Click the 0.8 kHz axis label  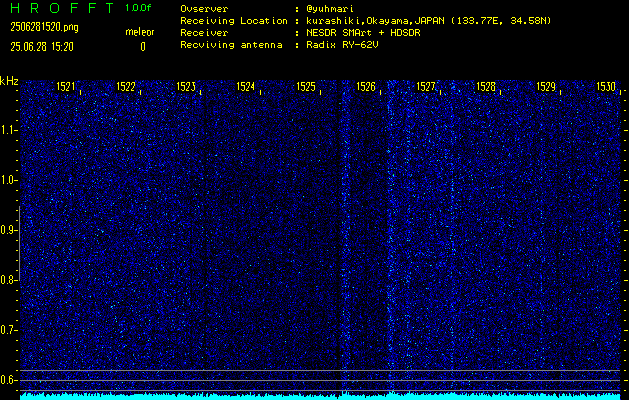click(x=8, y=280)
